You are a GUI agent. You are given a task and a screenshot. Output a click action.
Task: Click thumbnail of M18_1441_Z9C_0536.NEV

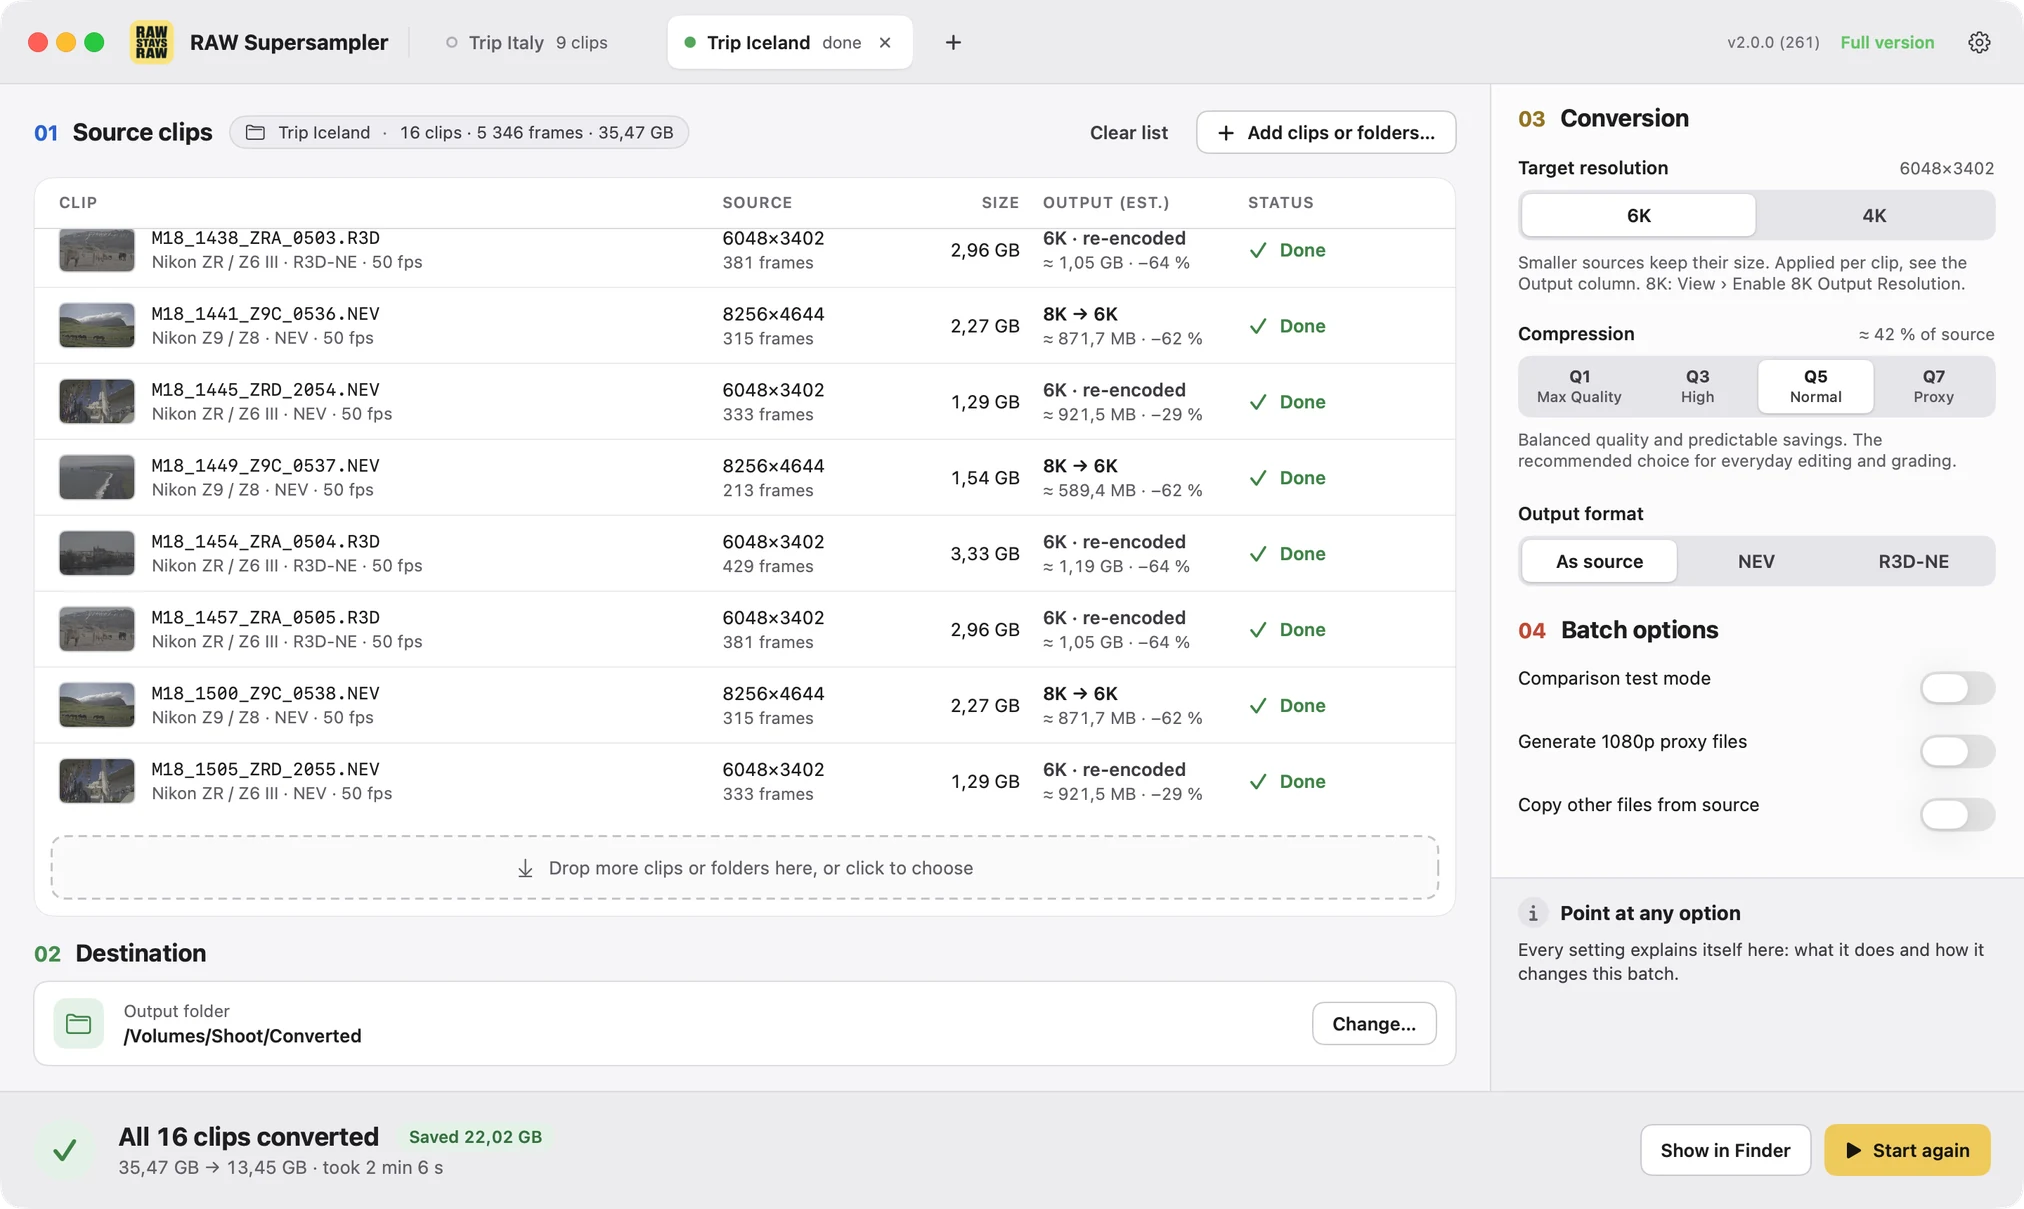(97, 326)
